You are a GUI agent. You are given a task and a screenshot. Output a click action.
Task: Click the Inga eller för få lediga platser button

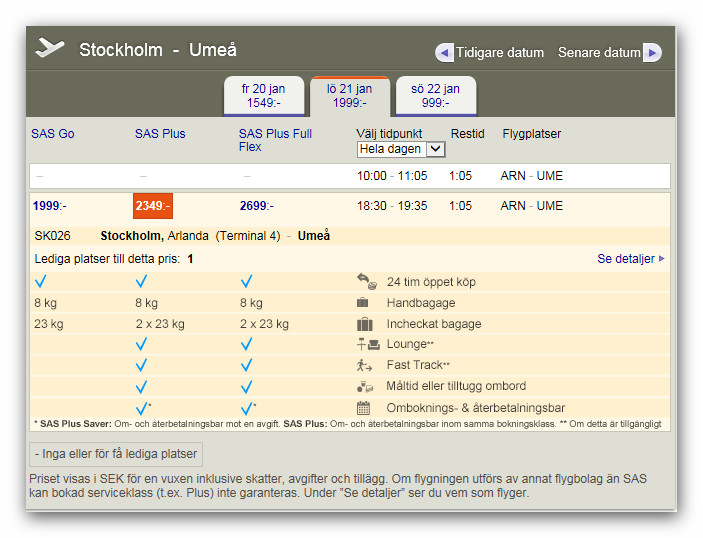tap(117, 453)
